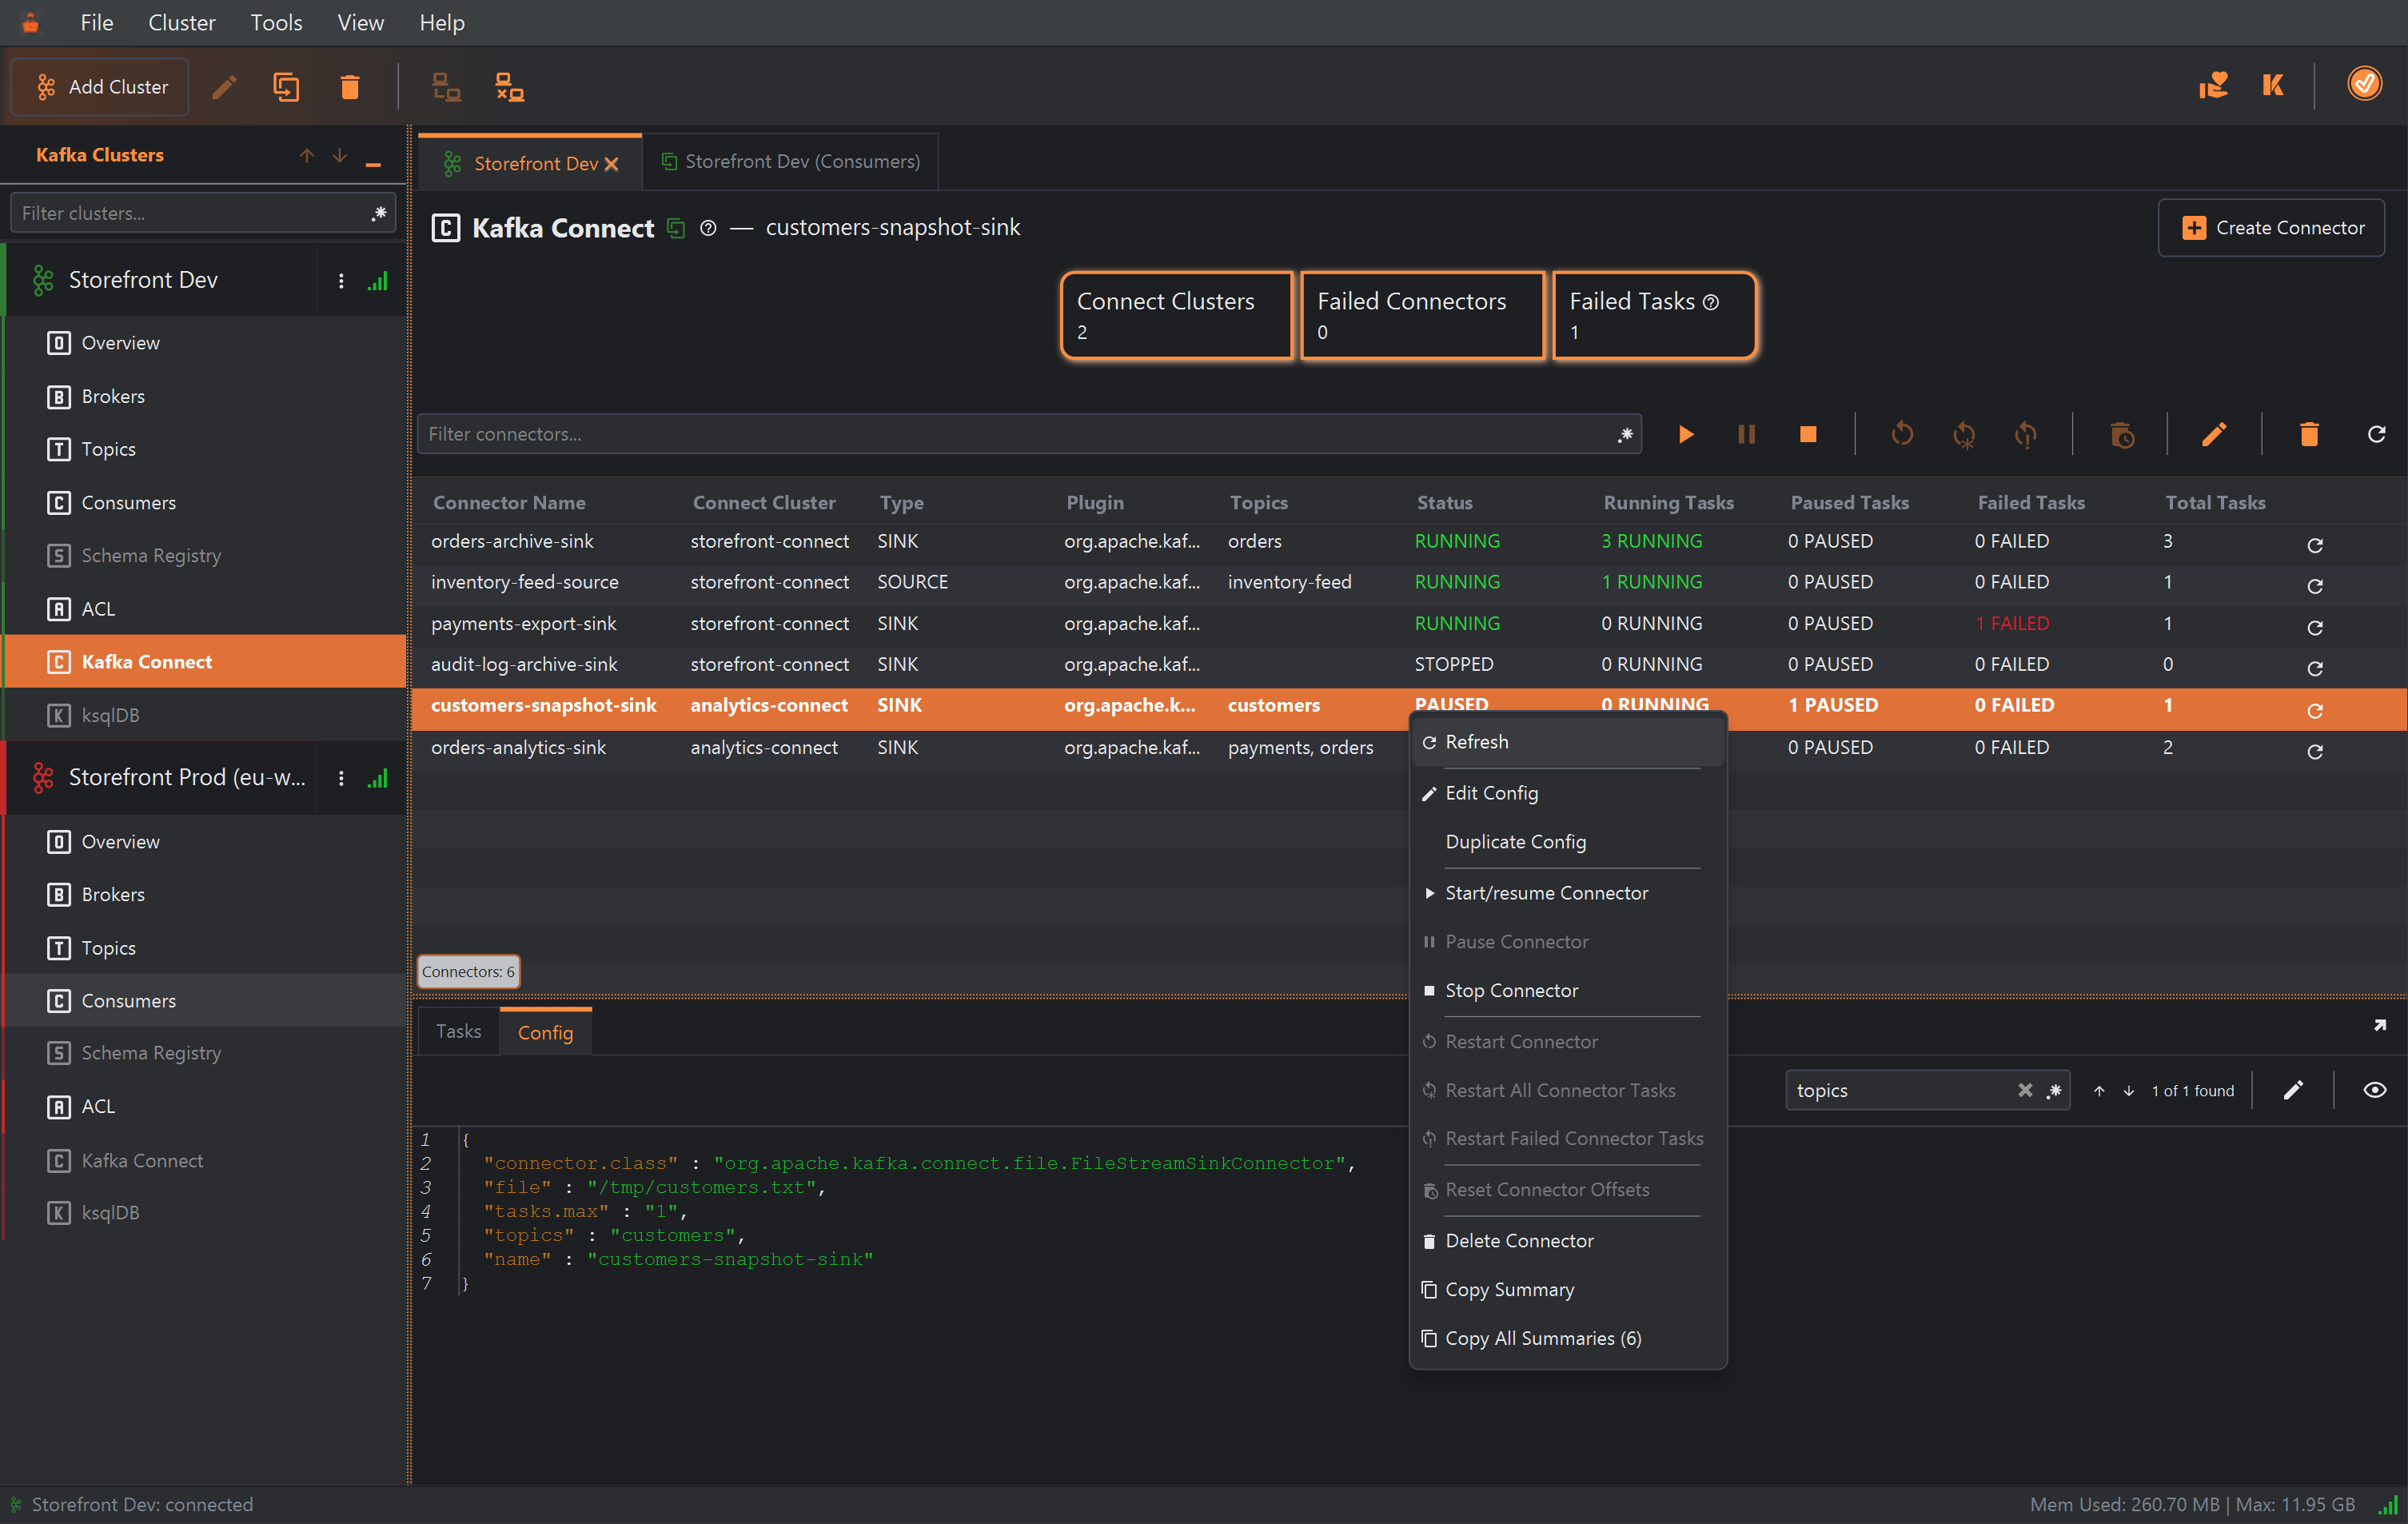Click the K logo icon at top right
This screenshot has width=2408, height=1524.
pos(2273,85)
